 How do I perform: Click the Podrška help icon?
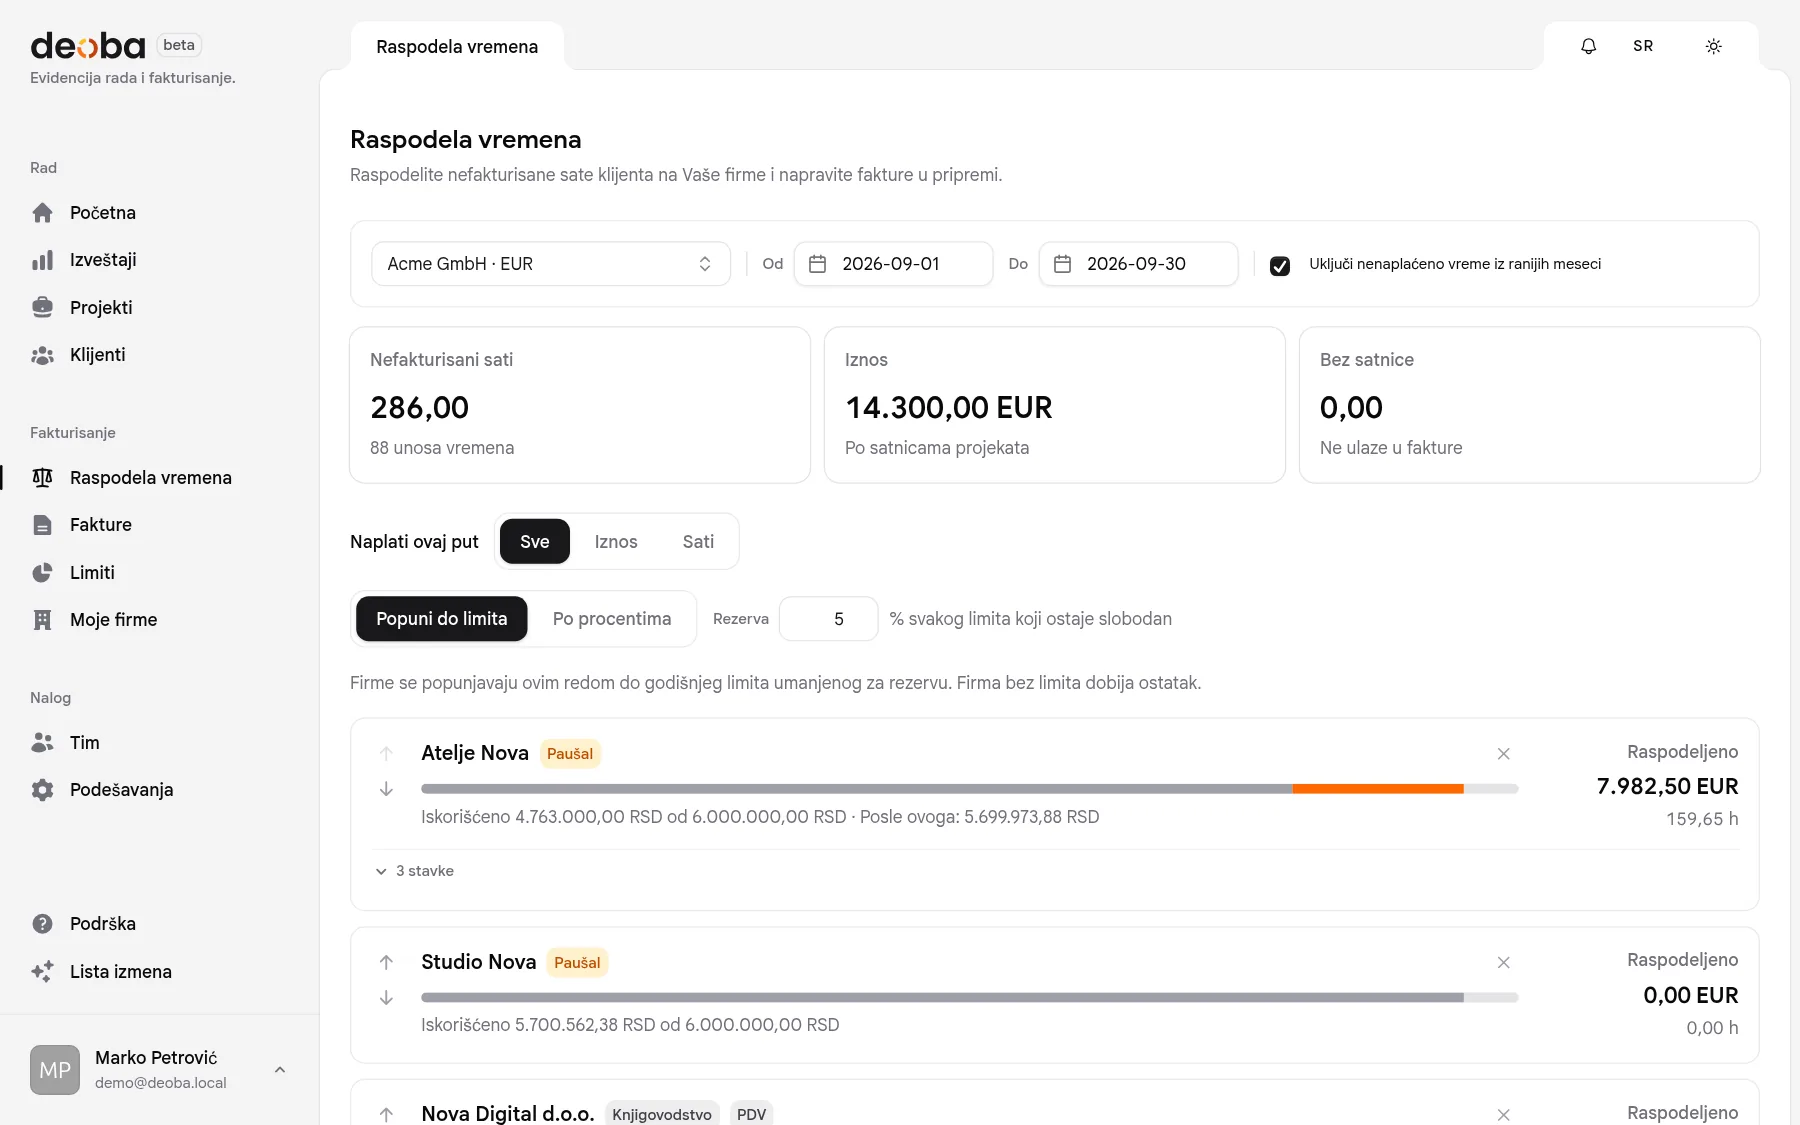click(x=42, y=924)
